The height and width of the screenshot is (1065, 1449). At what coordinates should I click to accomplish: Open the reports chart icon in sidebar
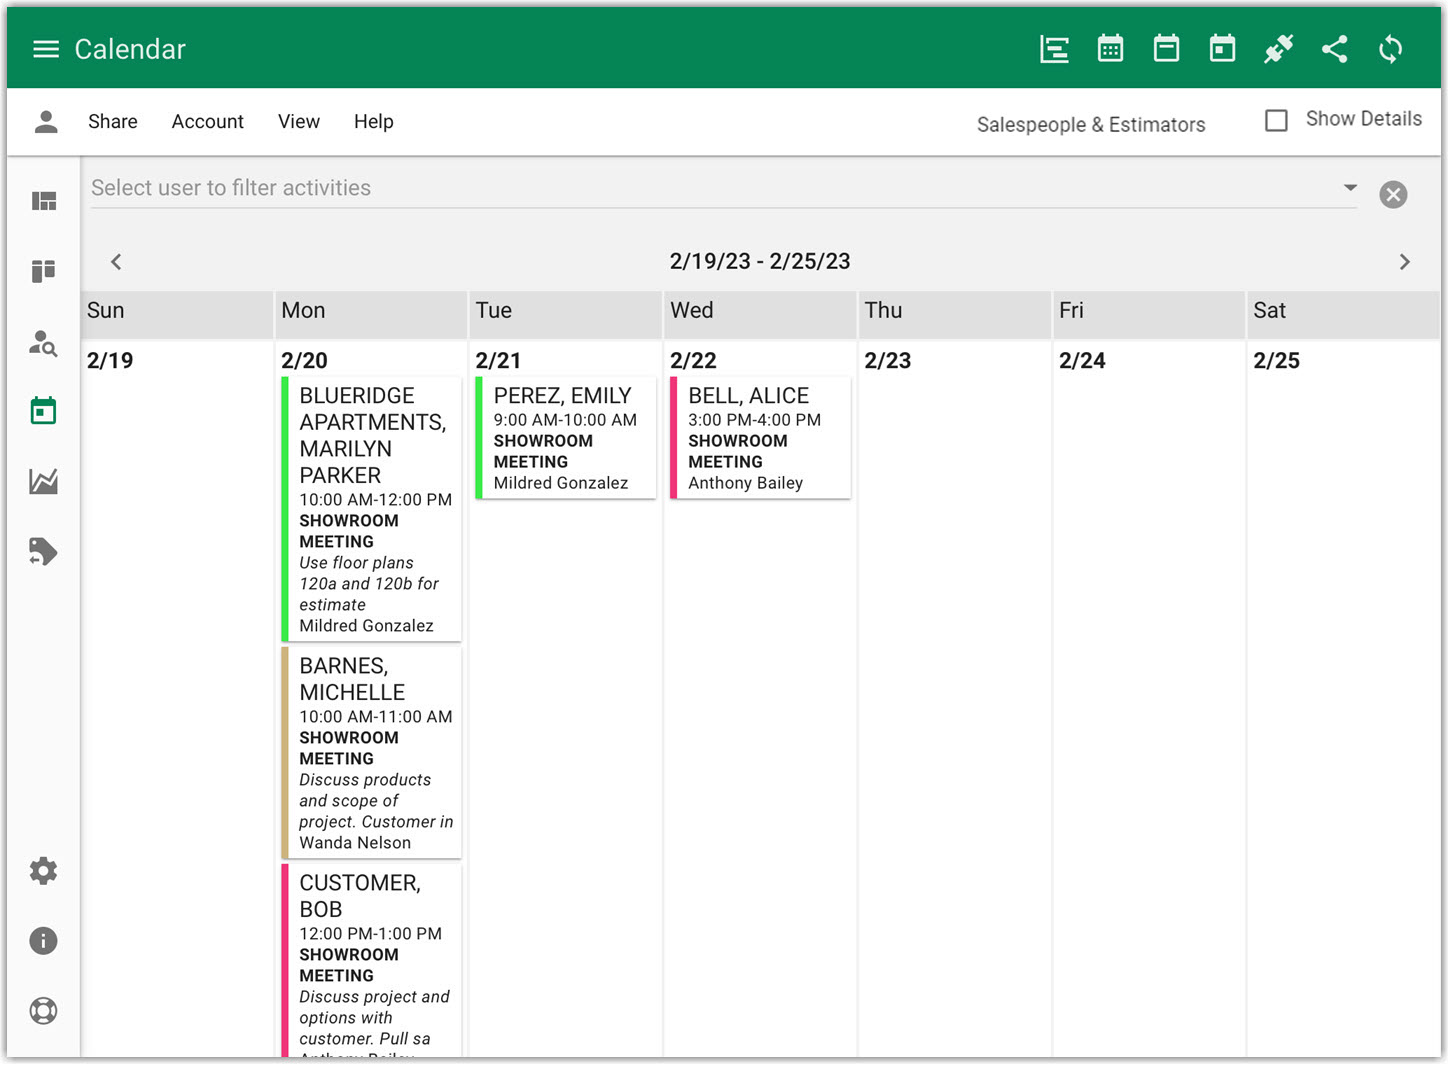[x=44, y=481]
